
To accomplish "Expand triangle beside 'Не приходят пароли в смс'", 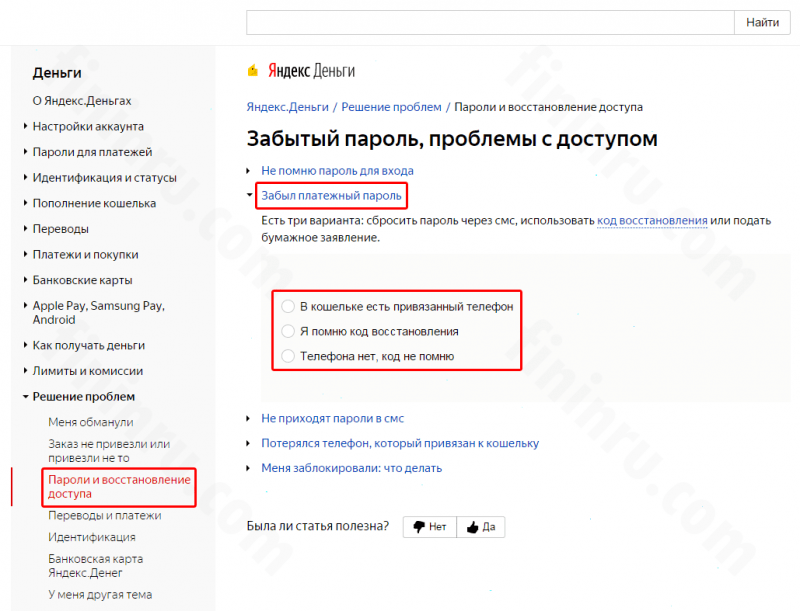I will (248, 418).
